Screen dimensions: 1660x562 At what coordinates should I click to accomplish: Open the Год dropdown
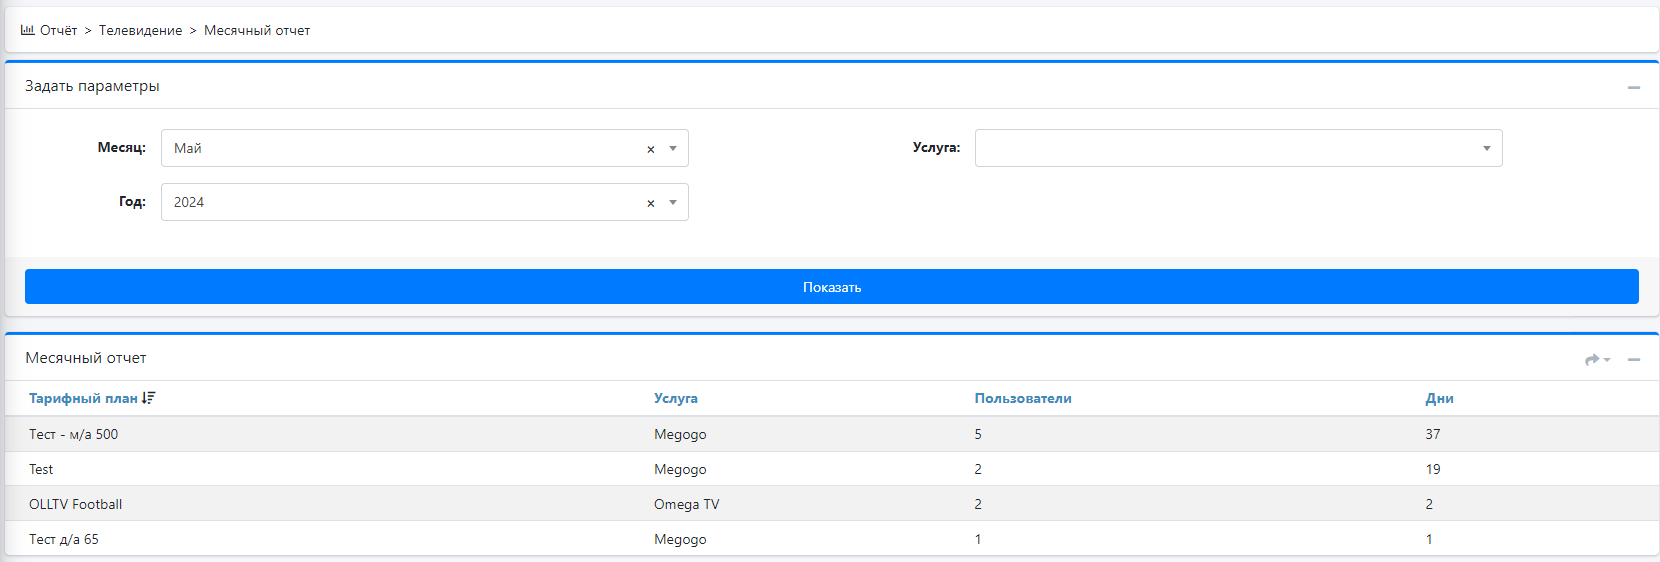pyautogui.click(x=673, y=202)
